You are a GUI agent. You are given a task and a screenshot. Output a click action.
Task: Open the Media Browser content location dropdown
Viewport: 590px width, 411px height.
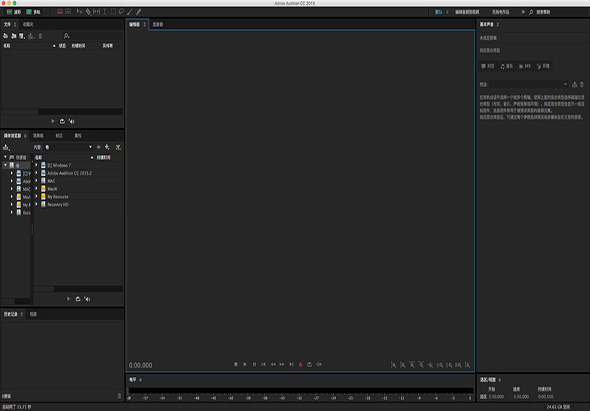coord(68,147)
